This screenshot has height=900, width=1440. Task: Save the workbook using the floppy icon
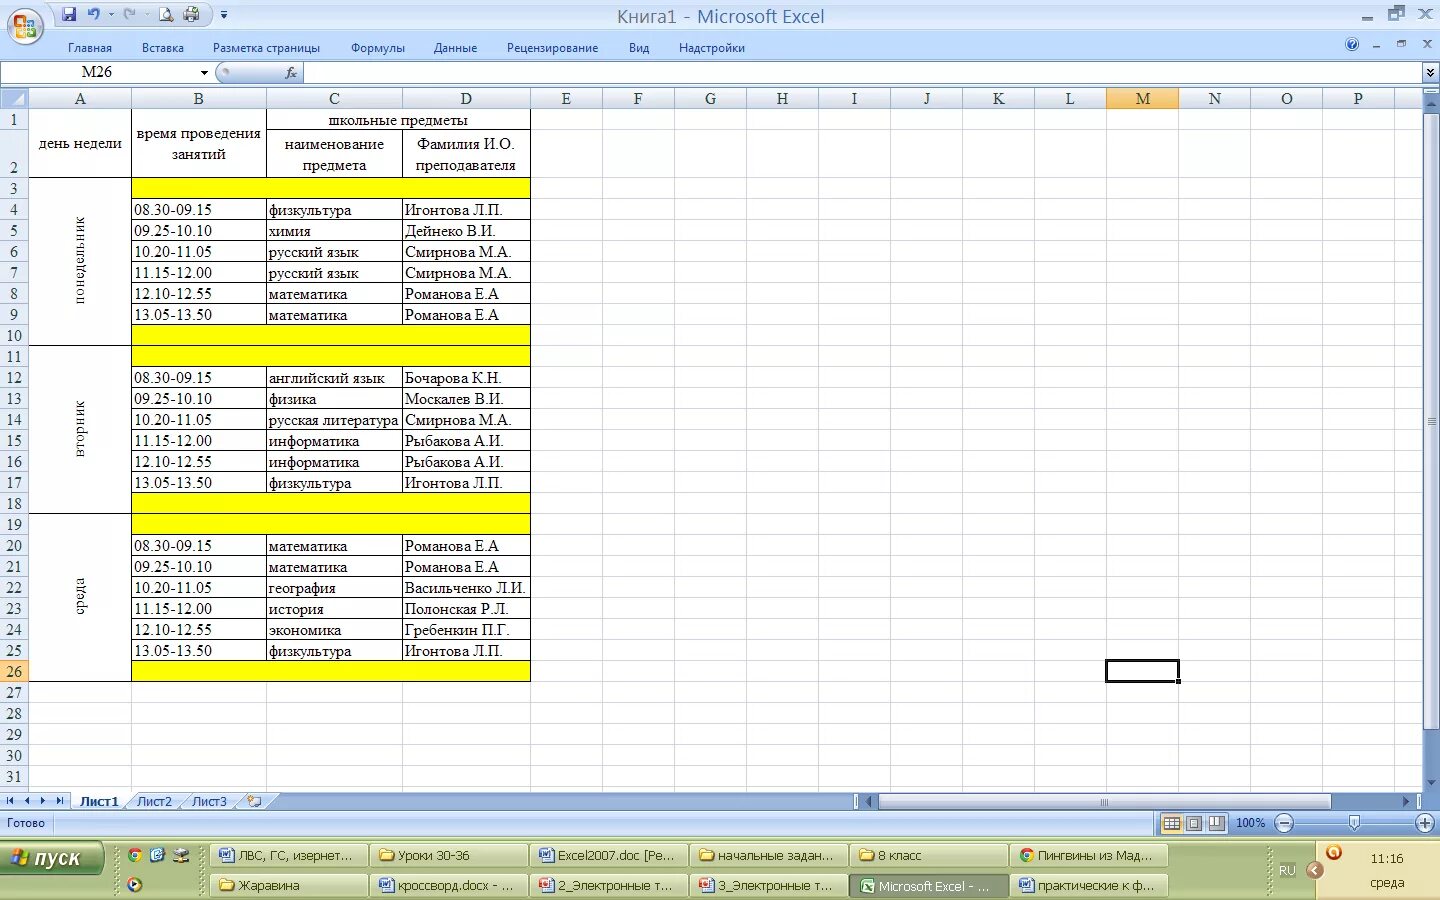pos(69,14)
